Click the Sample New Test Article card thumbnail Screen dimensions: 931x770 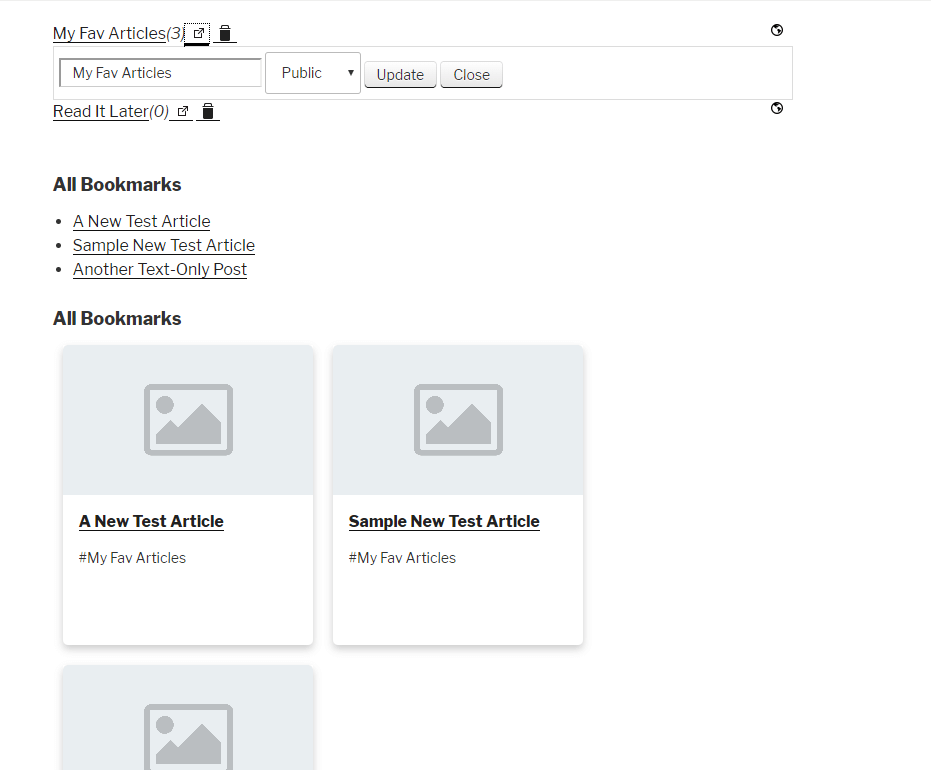point(458,420)
